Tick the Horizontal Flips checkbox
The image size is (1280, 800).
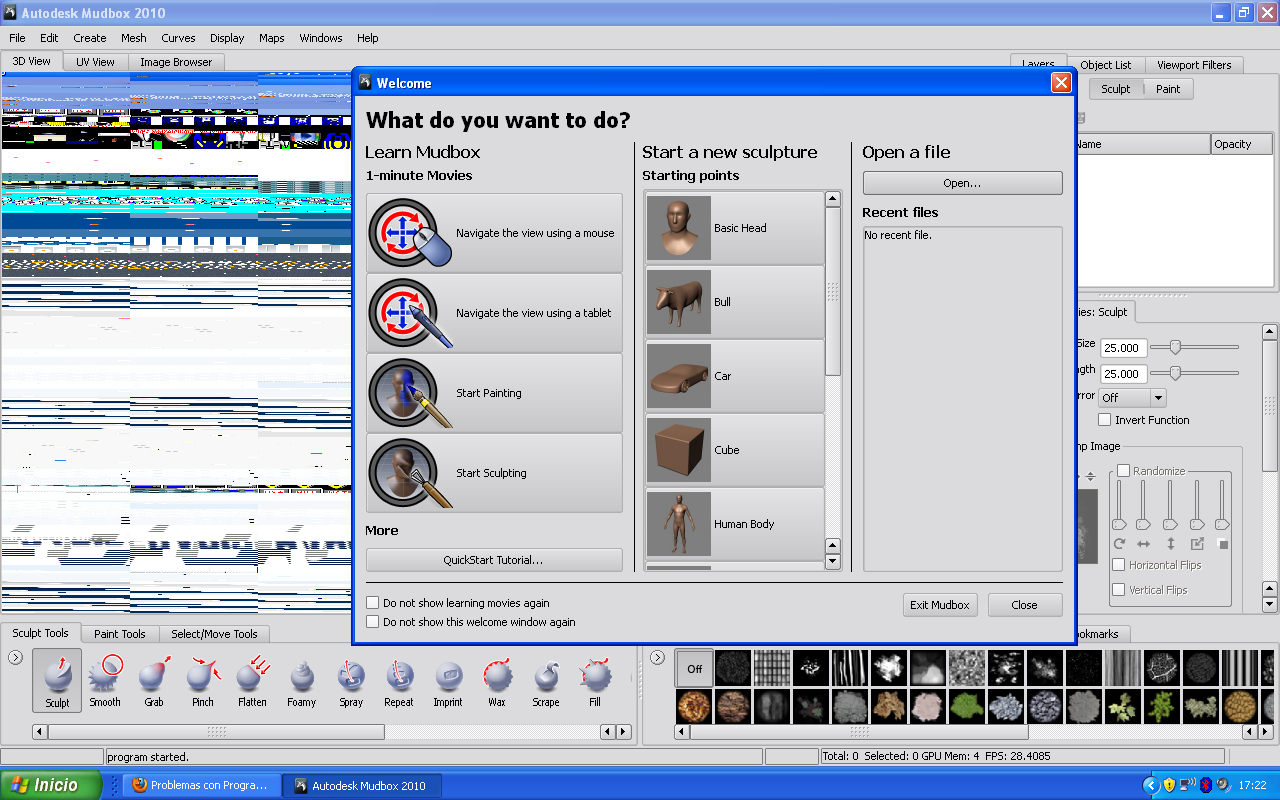1119,565
